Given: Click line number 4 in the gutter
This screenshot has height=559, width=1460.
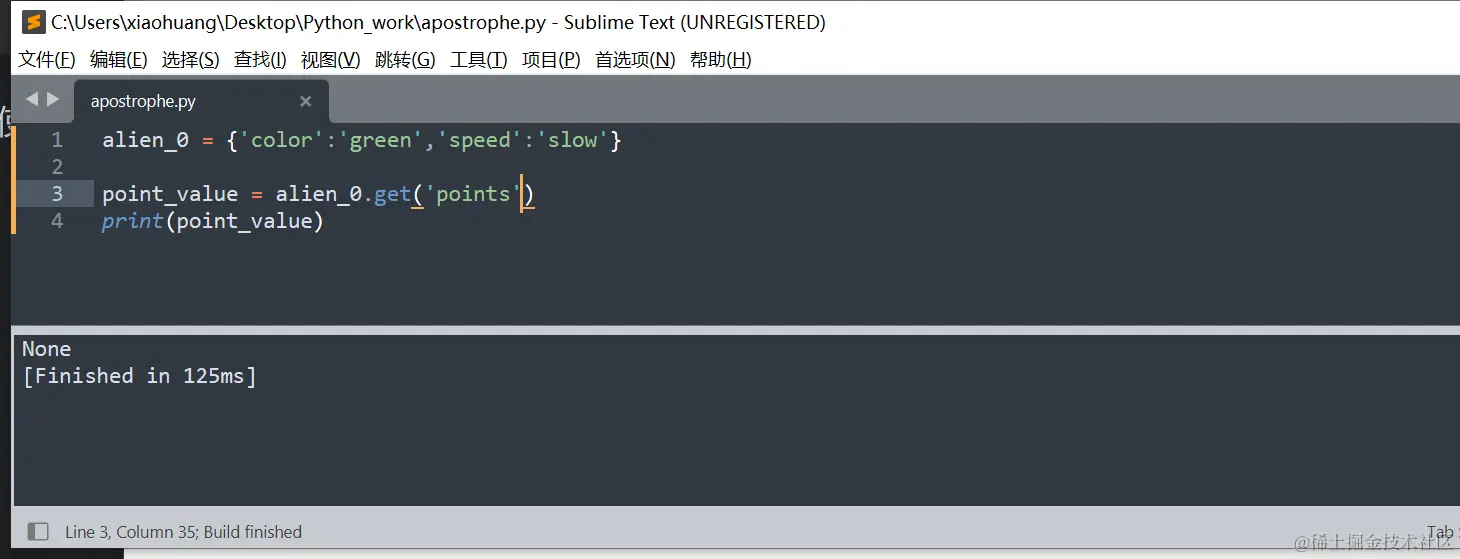Looking at the screenshot, I should [x=57, y=221].
